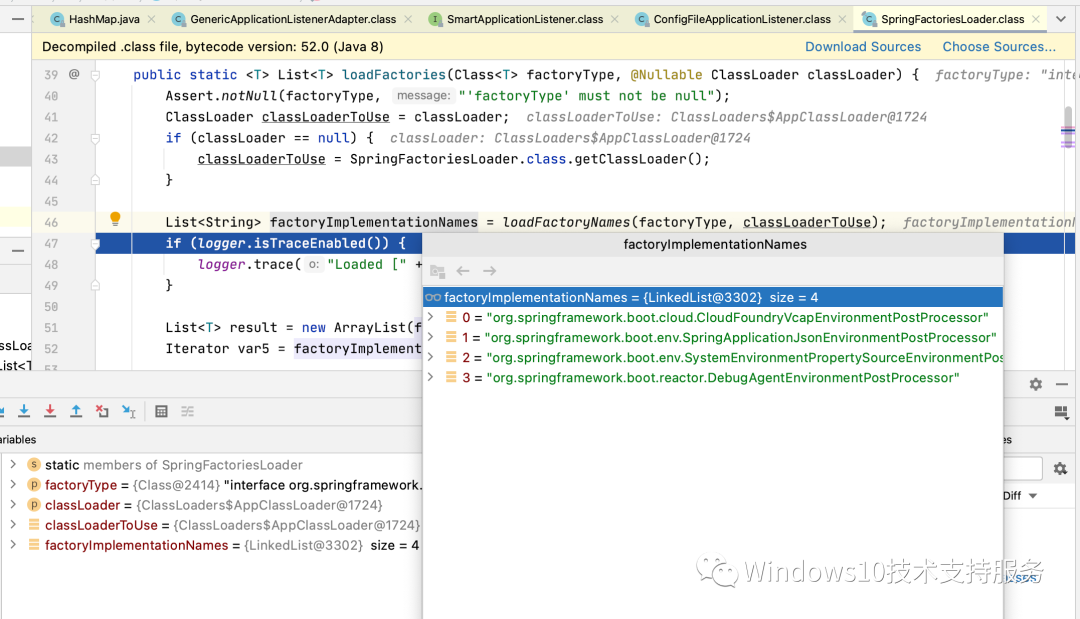Select SpringFactoriesLoader.class tab
The image size is (1080, 619).
point(952,19)
